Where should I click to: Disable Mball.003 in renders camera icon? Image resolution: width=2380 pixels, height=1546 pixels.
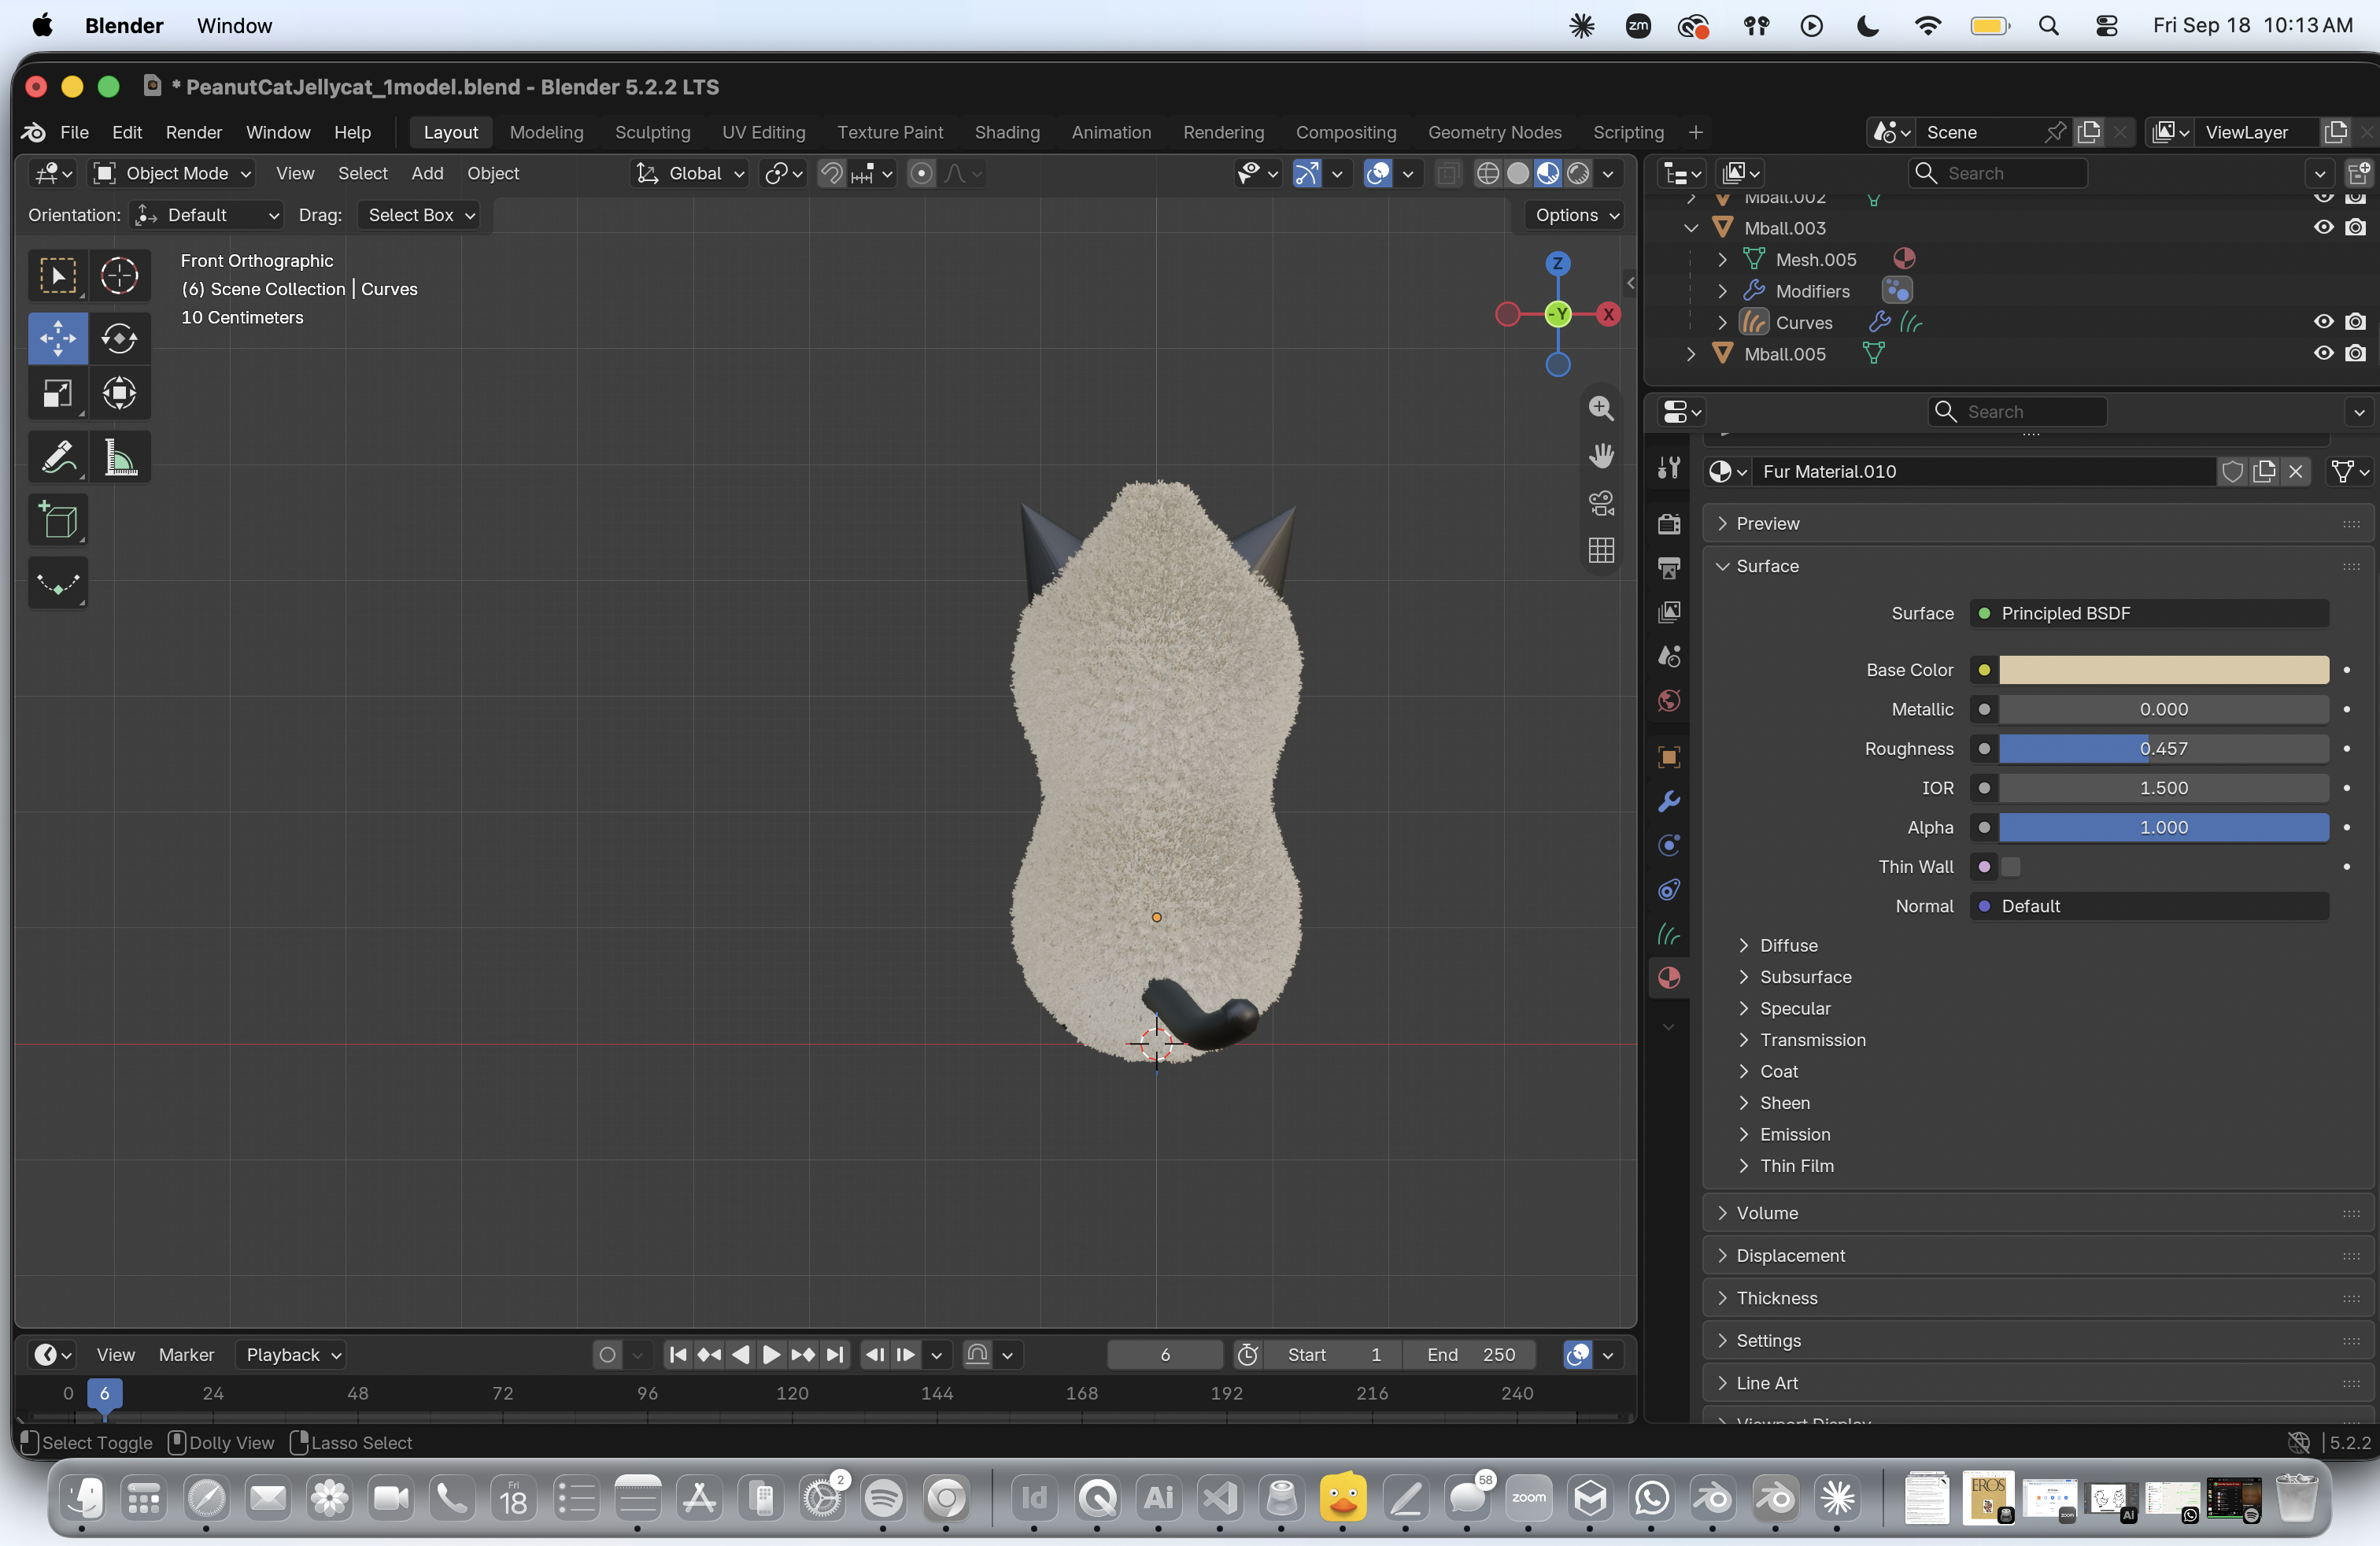coord(2356,228)
